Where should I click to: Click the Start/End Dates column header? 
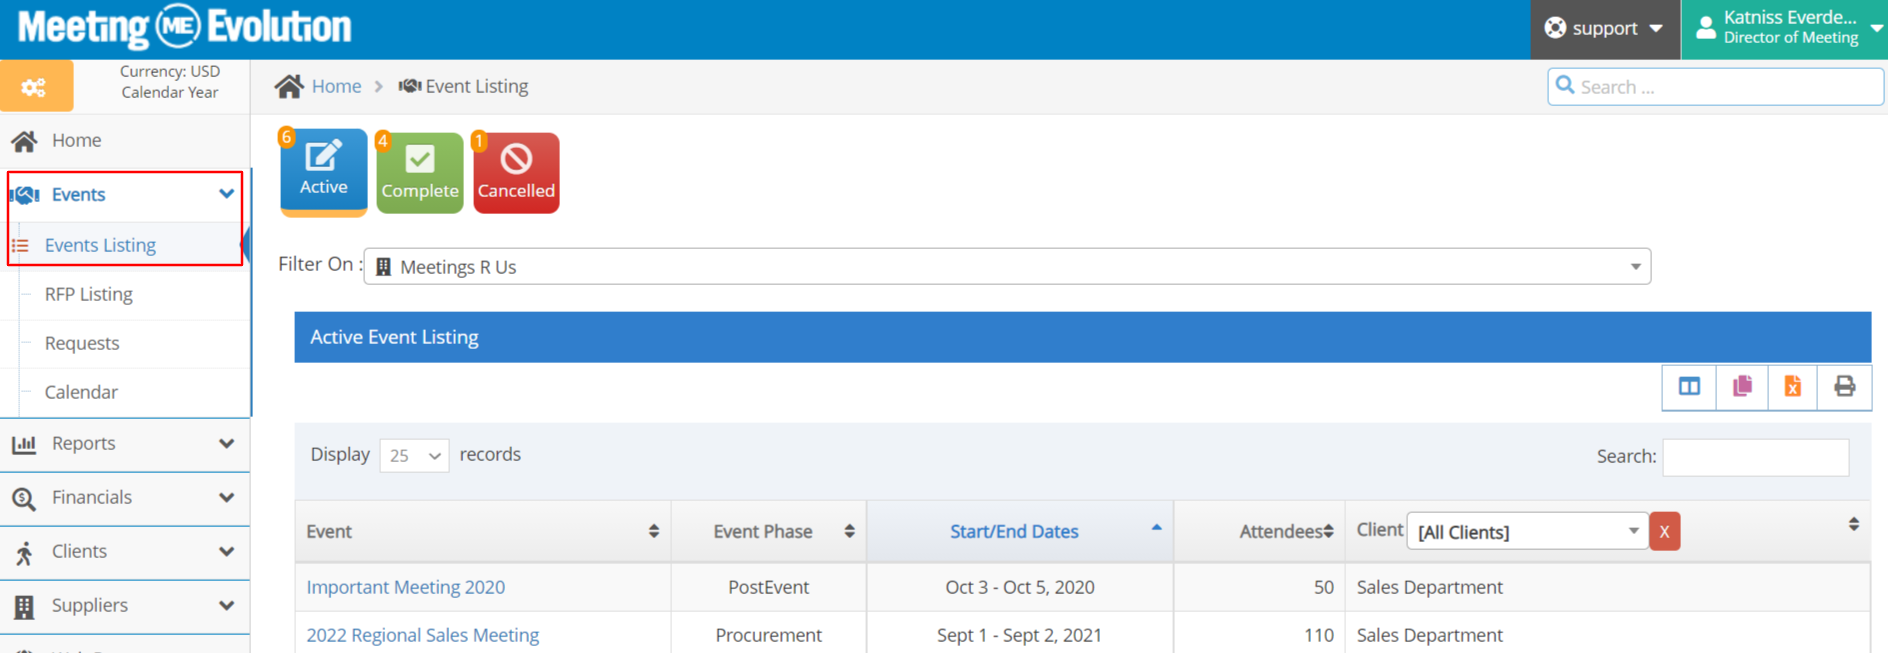[x=1014, y=531]
